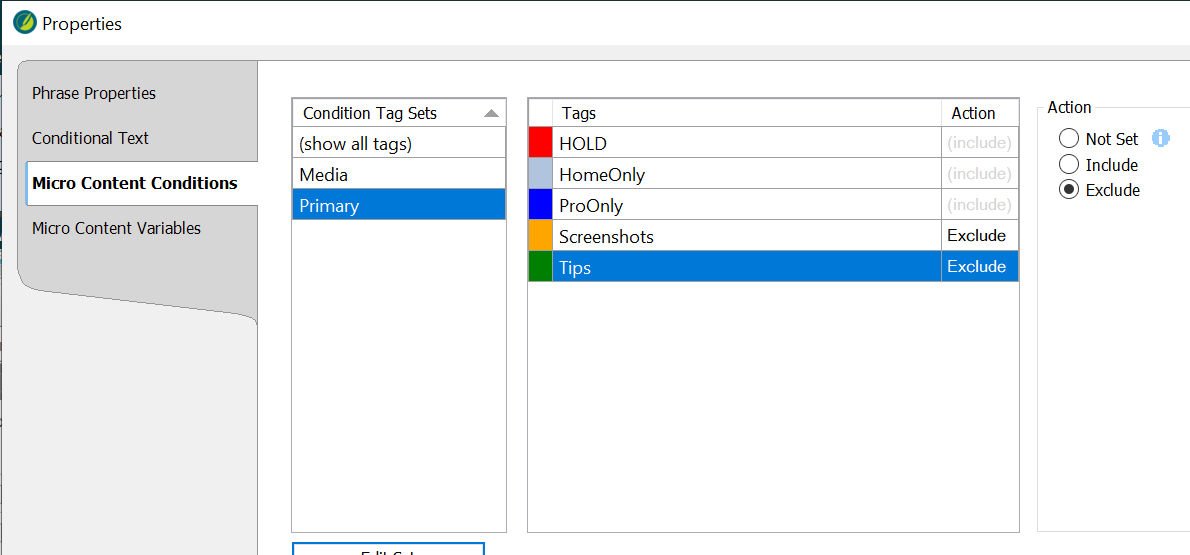Select the Exclude radio button
Screen dimensions: 1190x555
click(1069, 190)
